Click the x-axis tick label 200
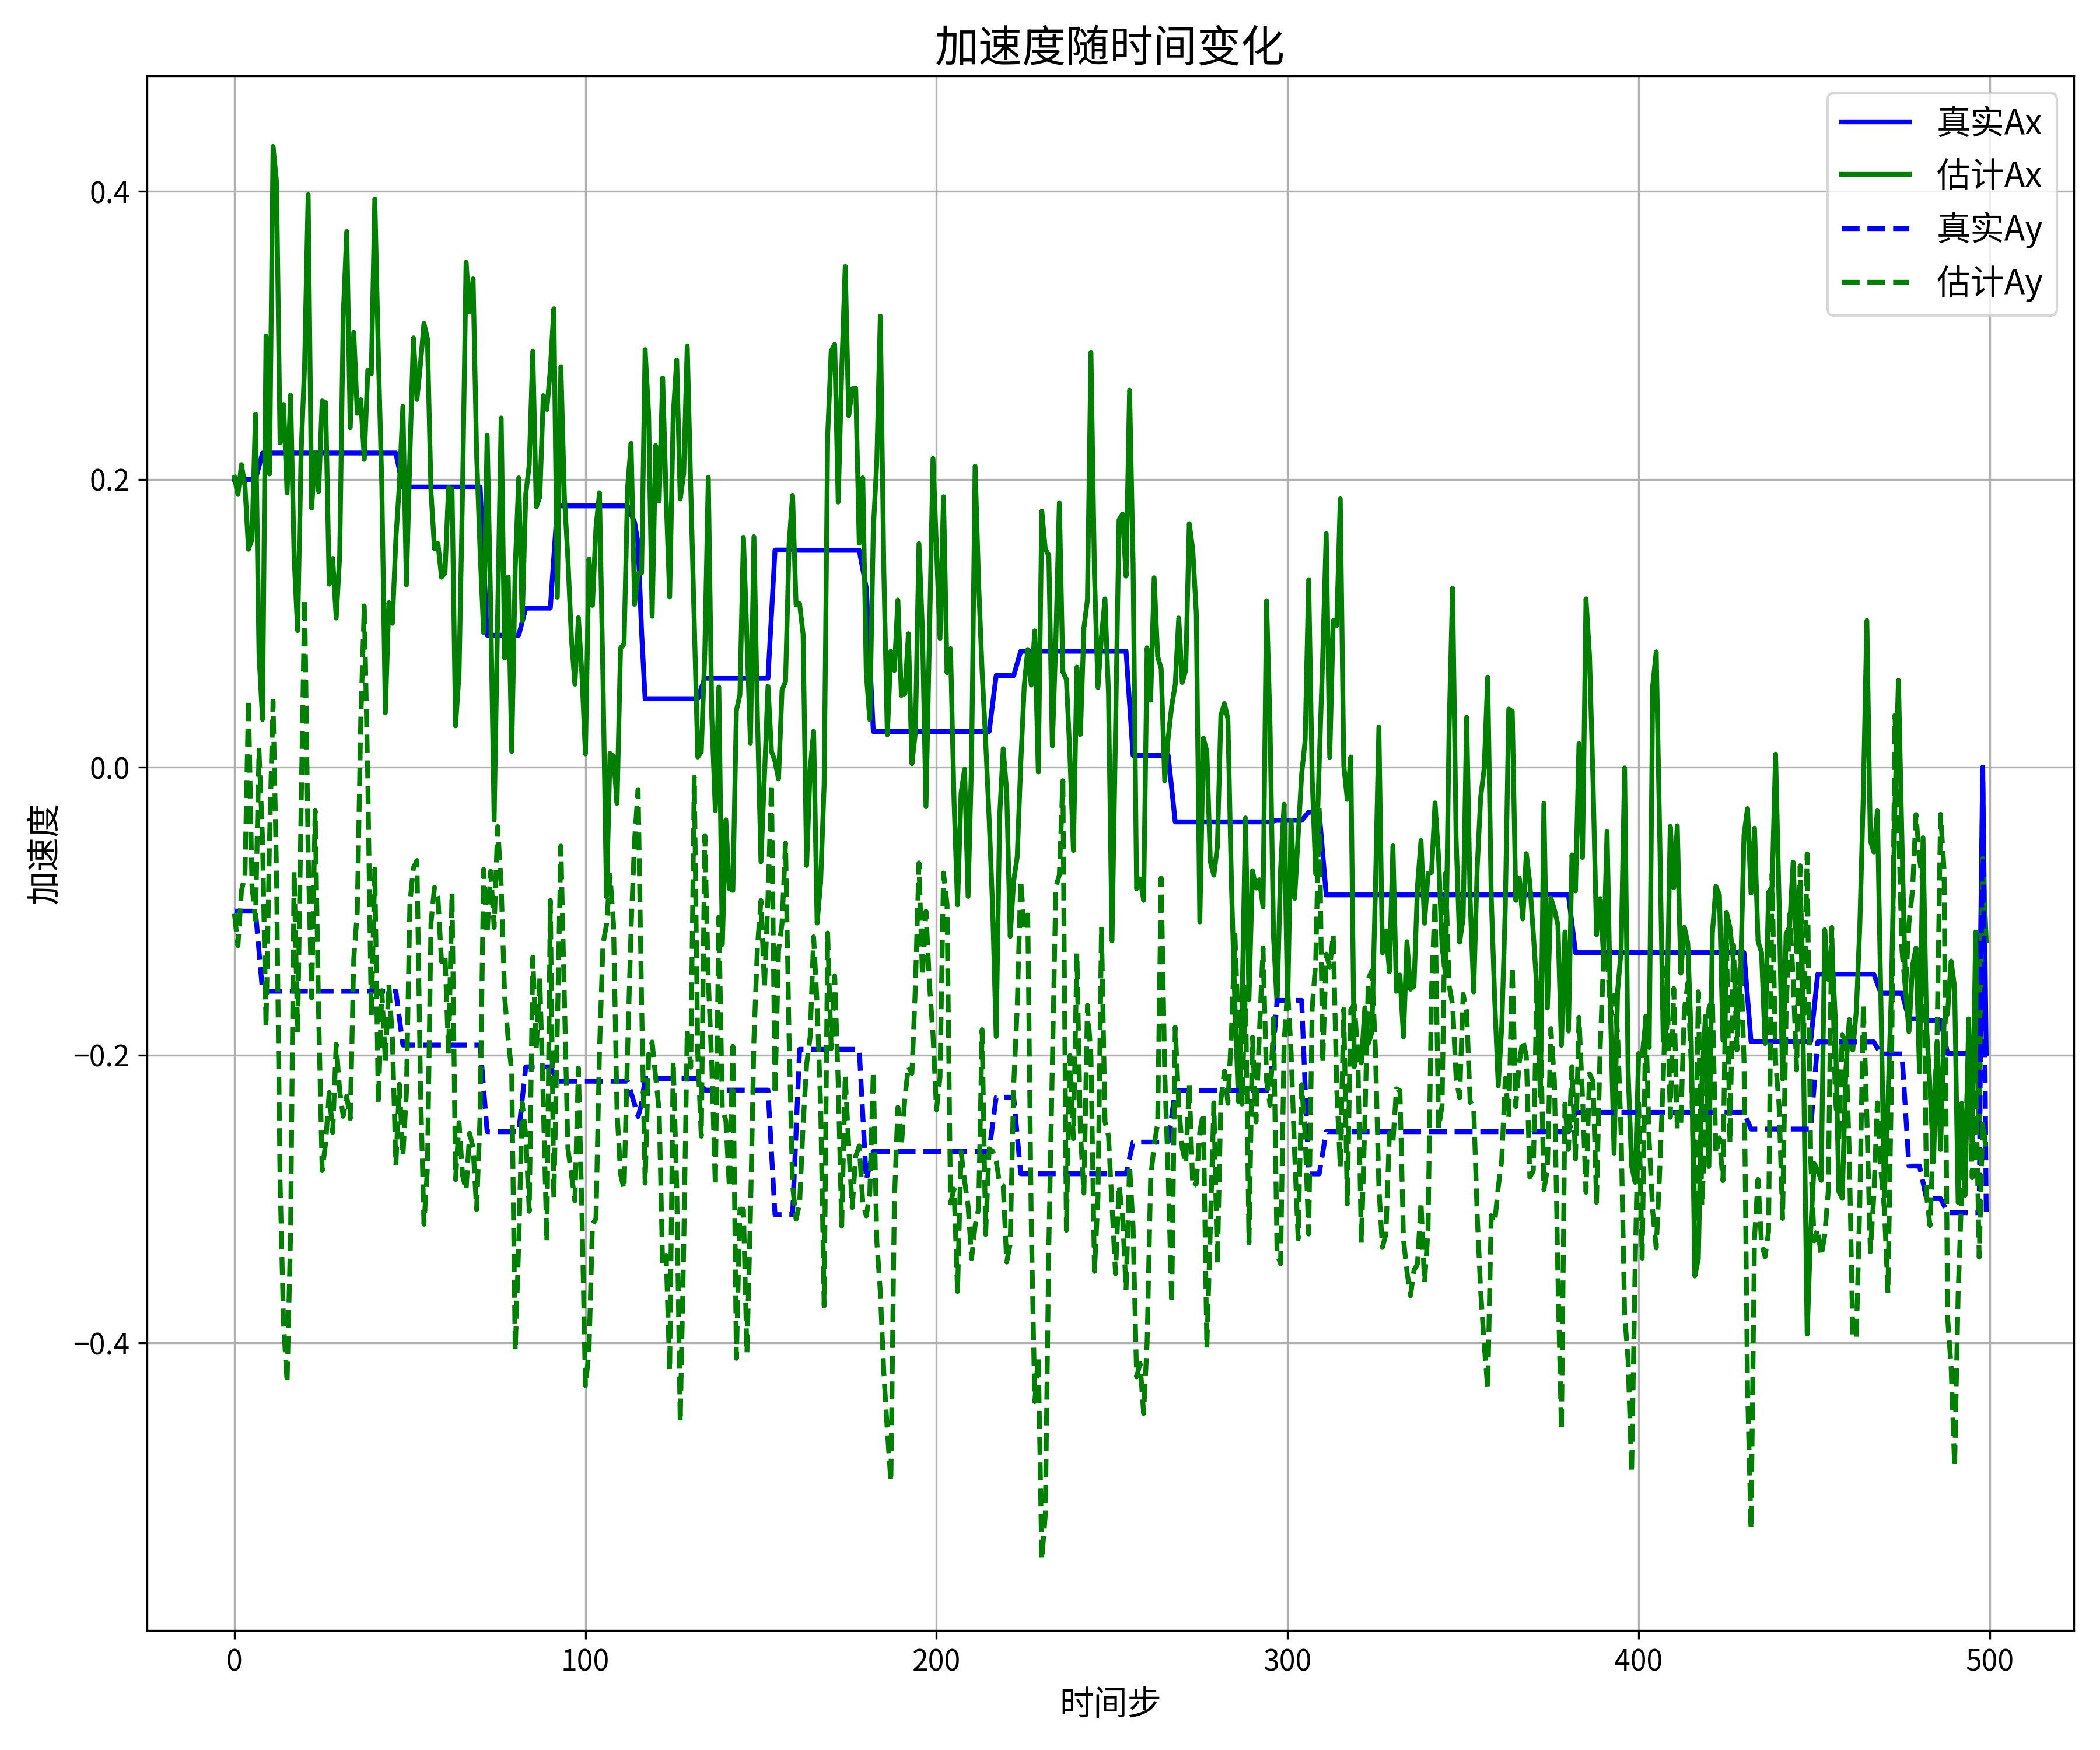The width and height of the screenshot is (2100, 1750). (x=936, y=1660)
